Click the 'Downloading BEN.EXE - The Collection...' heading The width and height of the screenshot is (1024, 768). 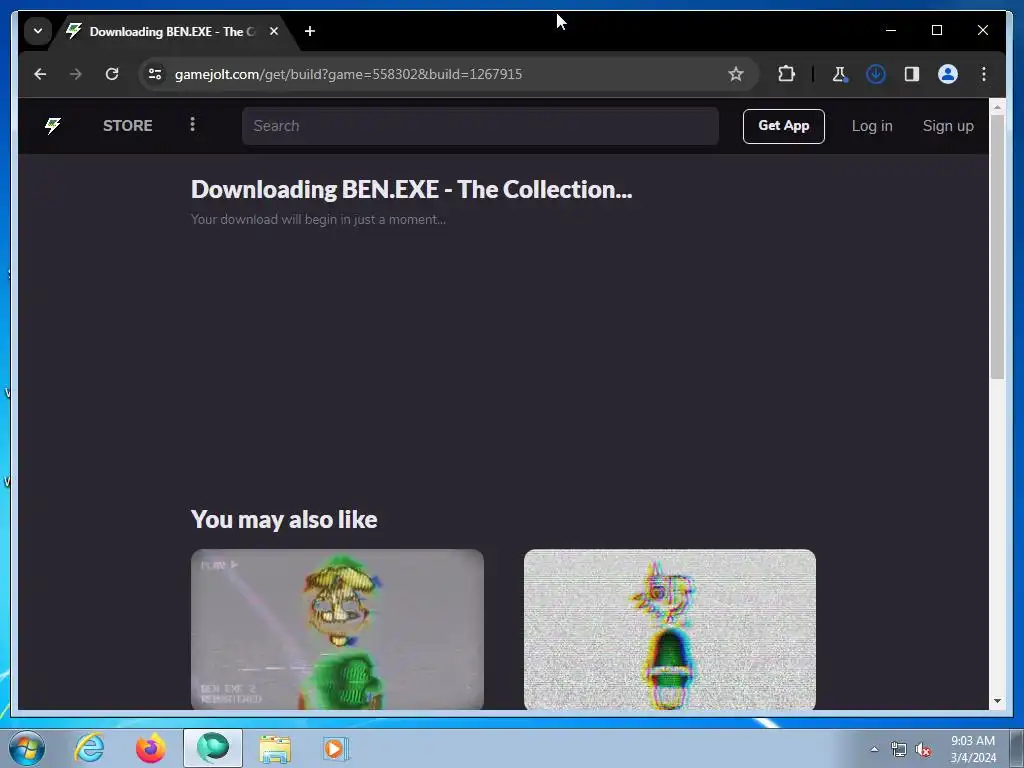pos(411,189)
